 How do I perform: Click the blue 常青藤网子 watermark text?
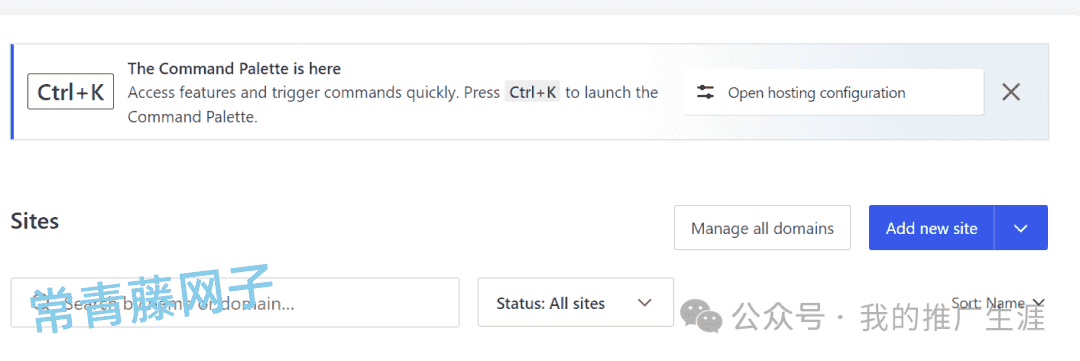click(150, 300)
